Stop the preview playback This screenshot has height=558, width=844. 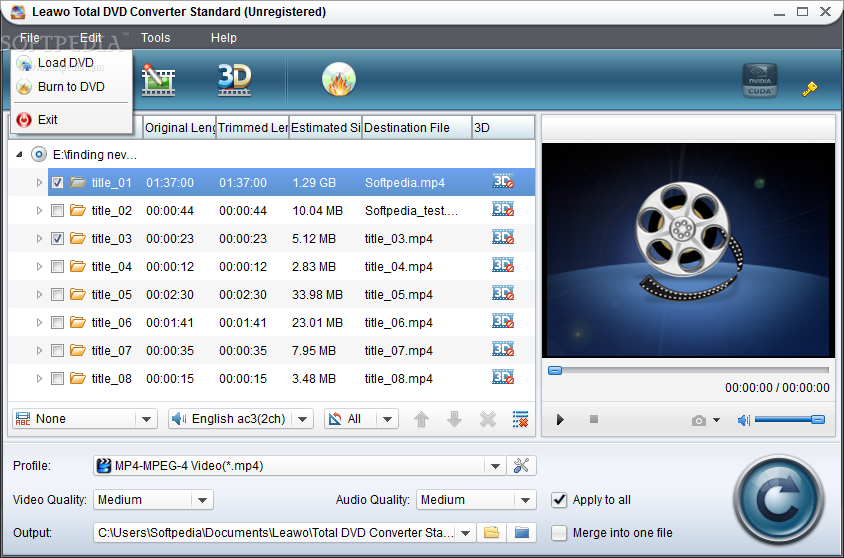[594, 419]
